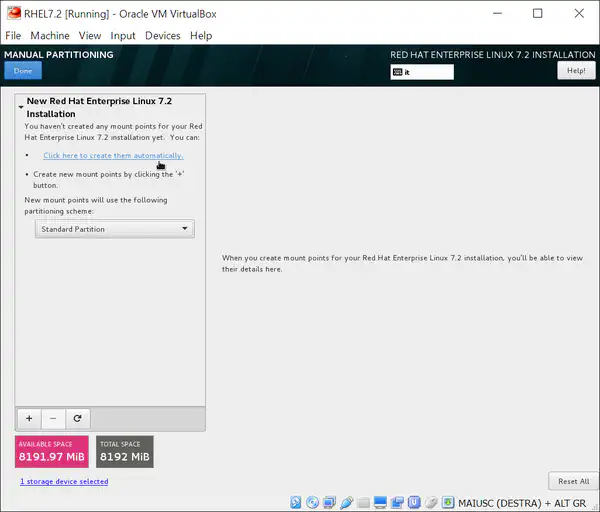Screen dimensions: 600x512
Task: Click the display settings monitor icon in status bar
Action: 381,502
